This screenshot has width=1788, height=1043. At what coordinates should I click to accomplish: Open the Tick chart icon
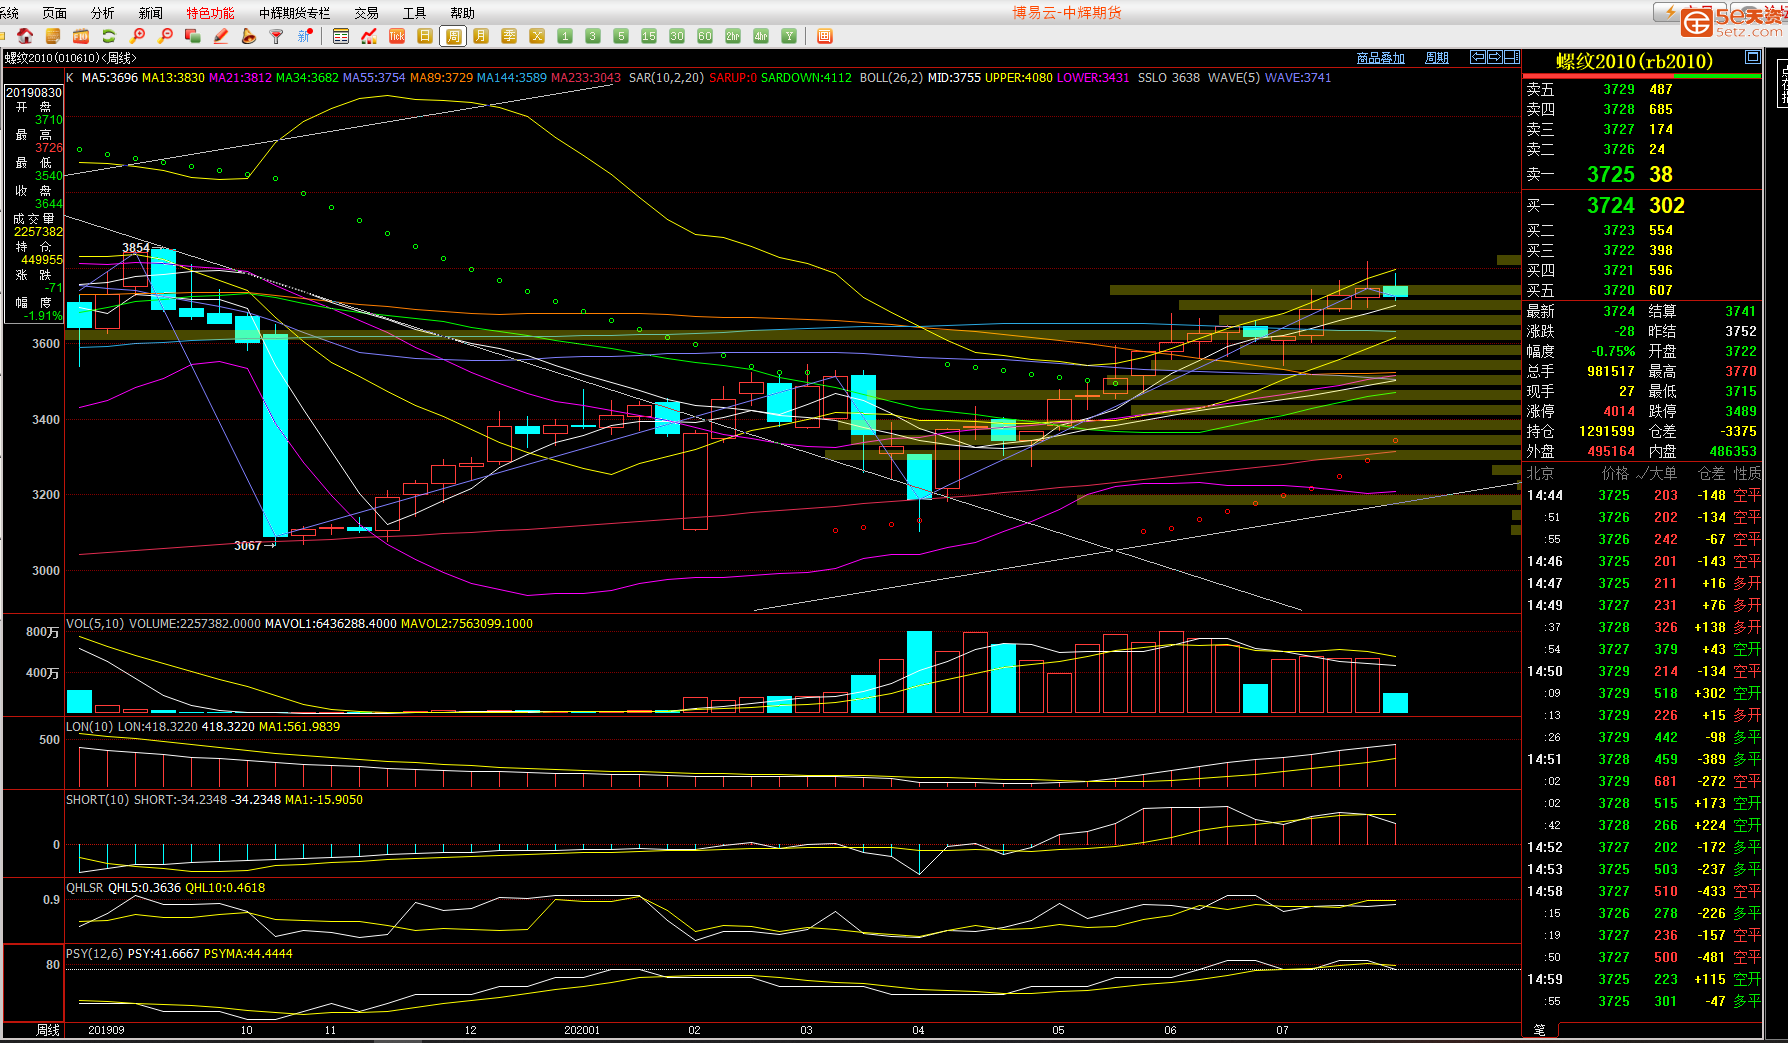[x=397, y=36]
